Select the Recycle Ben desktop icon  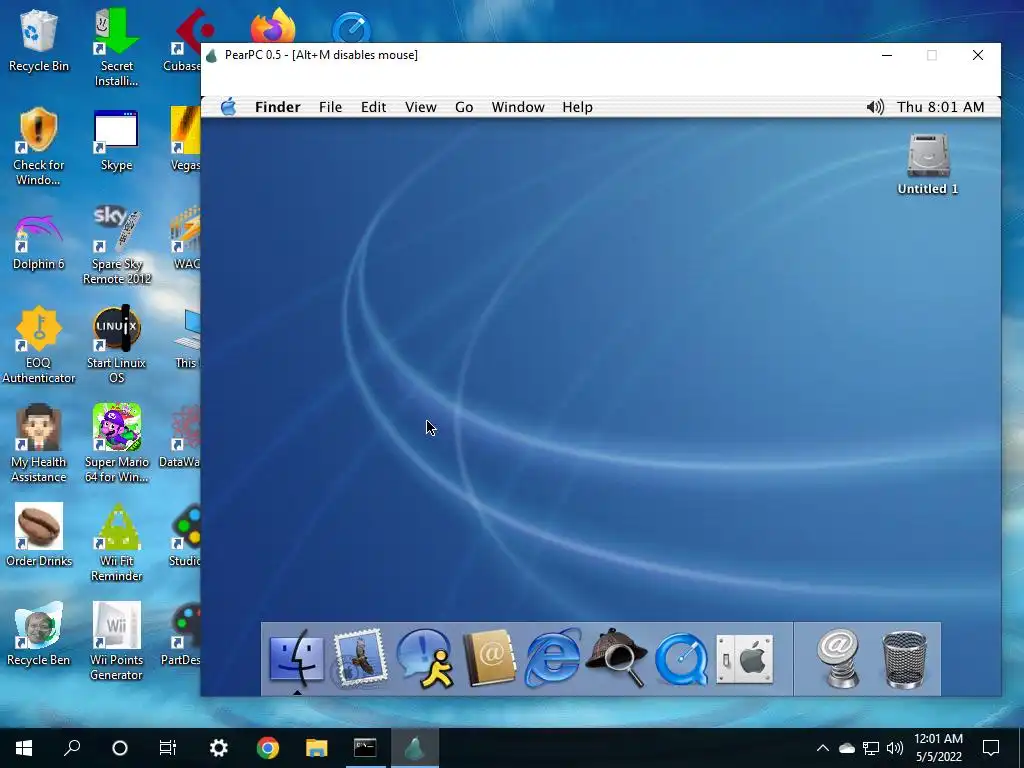tap(39, 634)
